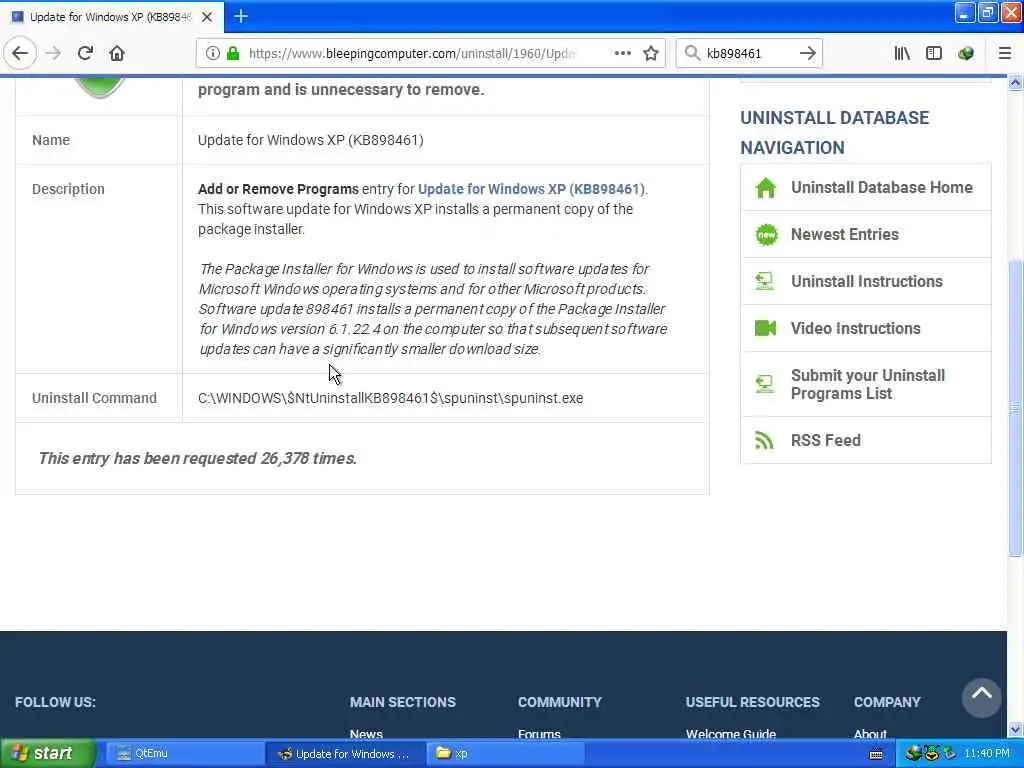
Task: Click the MAIN SECTIONS footer heading
Action: tap(402, 702)
